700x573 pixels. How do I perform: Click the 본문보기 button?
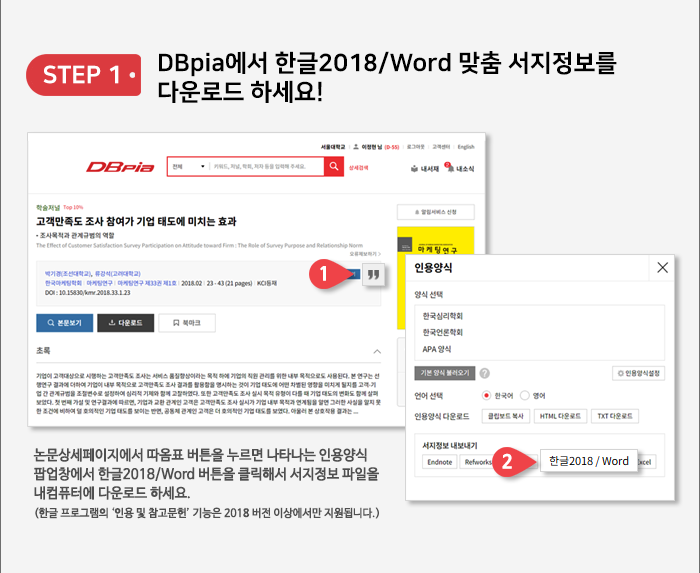point(66,323)
